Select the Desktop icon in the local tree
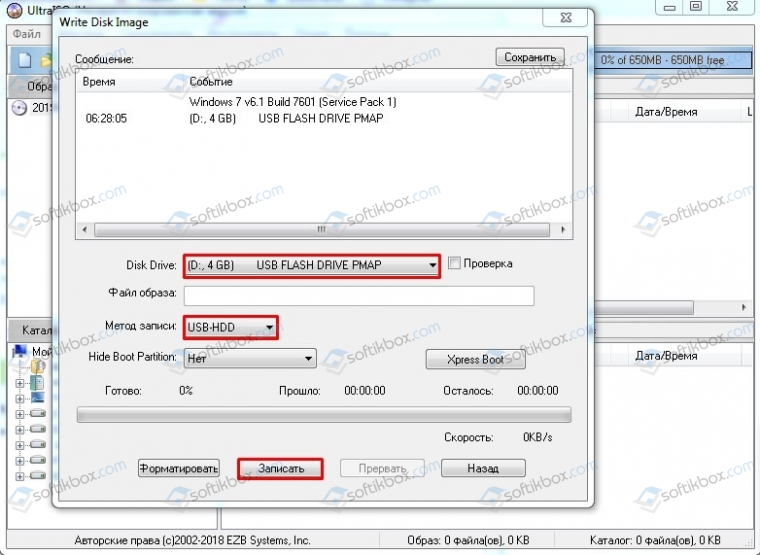Screen dimensions: 760x555 click(37, 398)
